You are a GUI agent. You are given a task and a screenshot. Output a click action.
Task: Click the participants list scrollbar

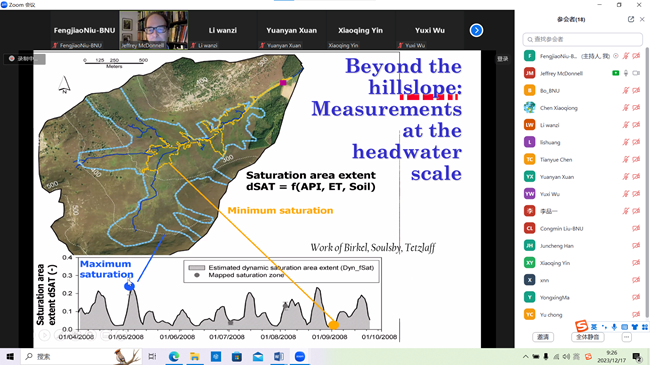[647, 182]
